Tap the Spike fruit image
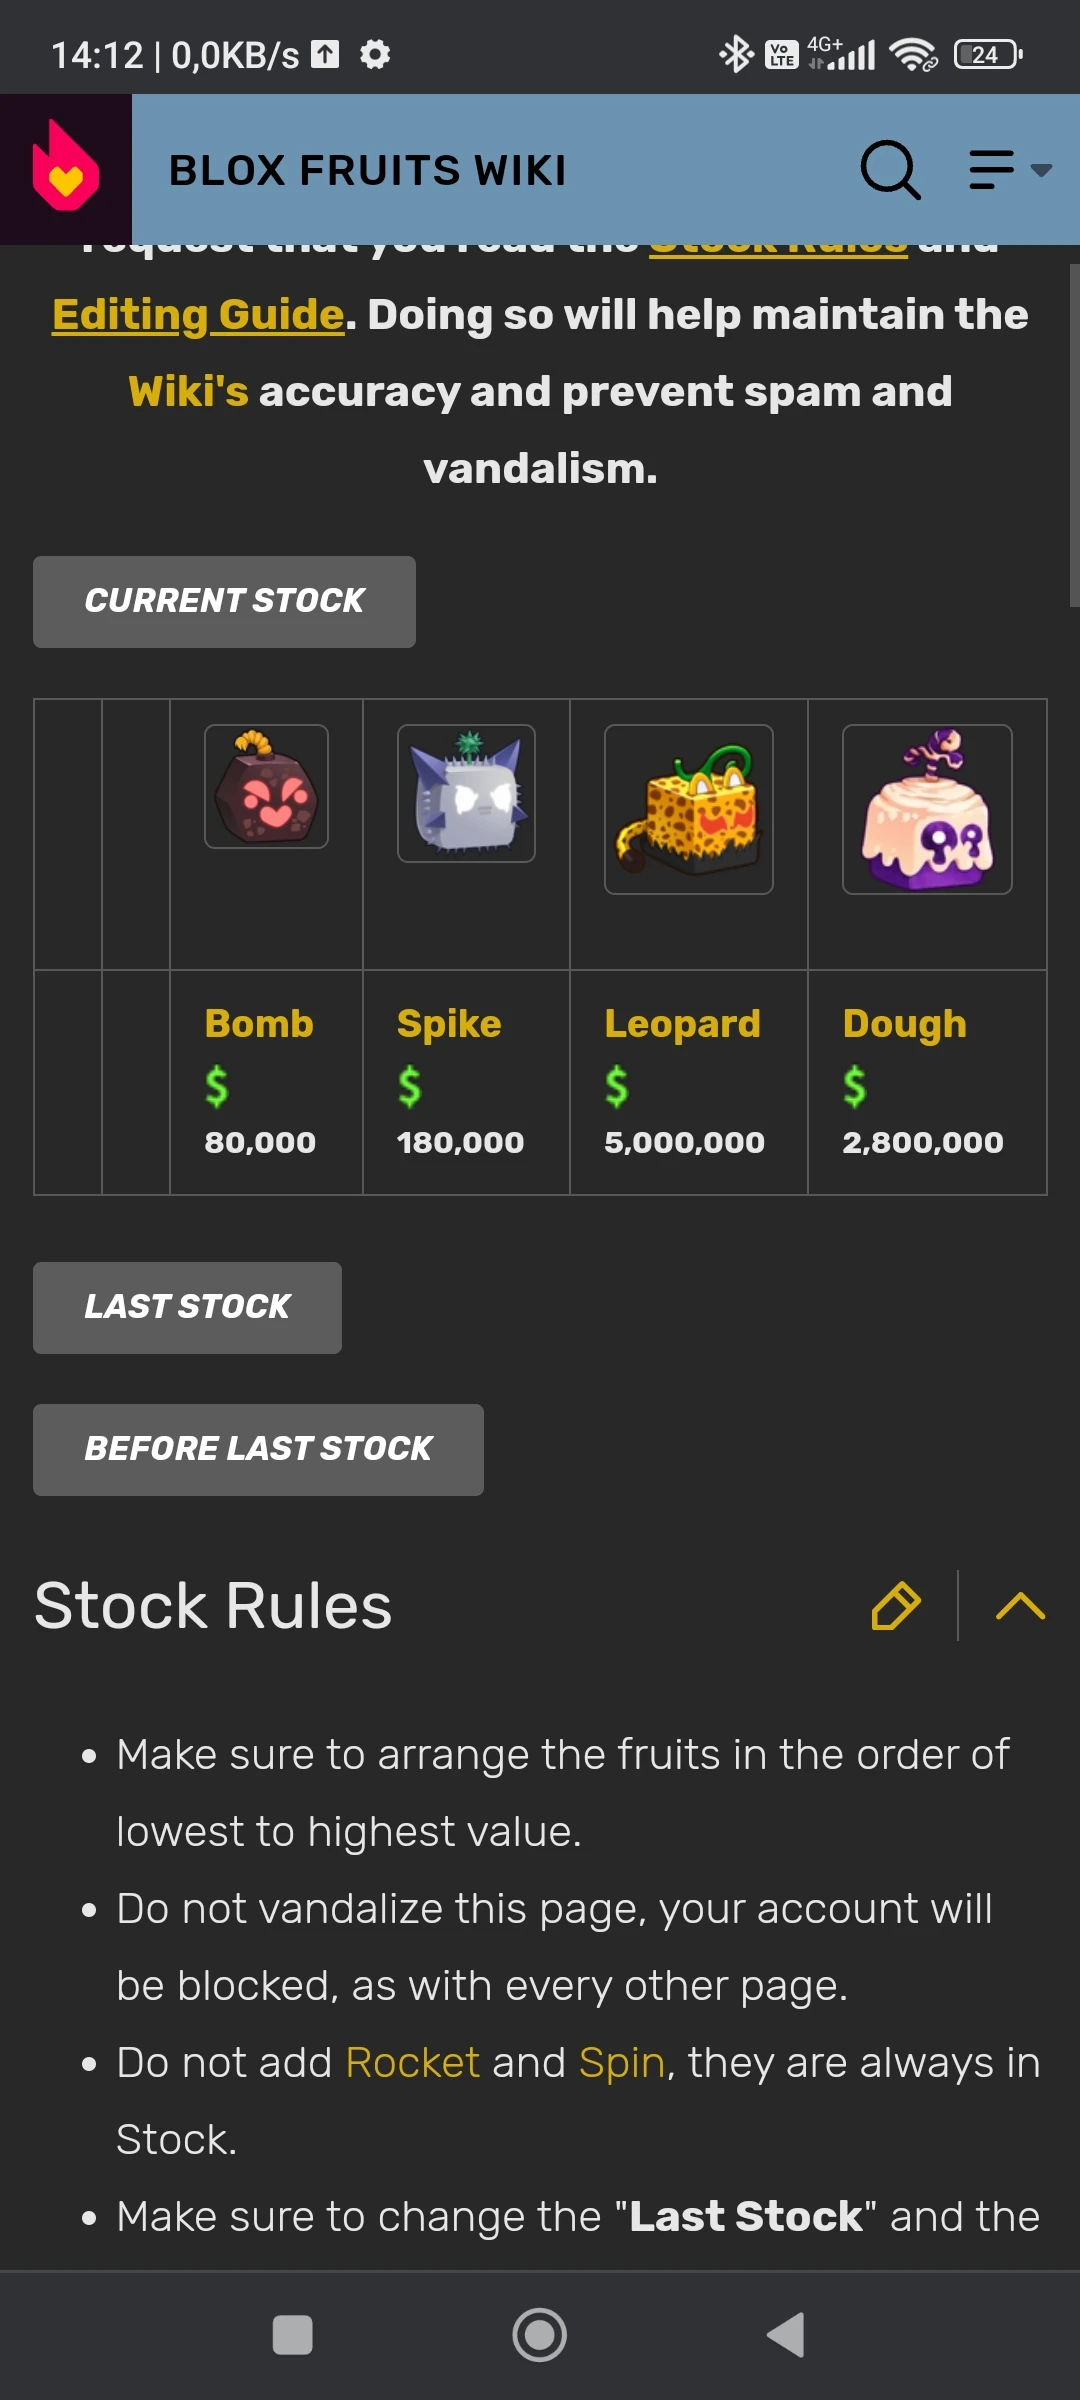This screenshot has width=1080, height=2400. [x=466, y=793]
